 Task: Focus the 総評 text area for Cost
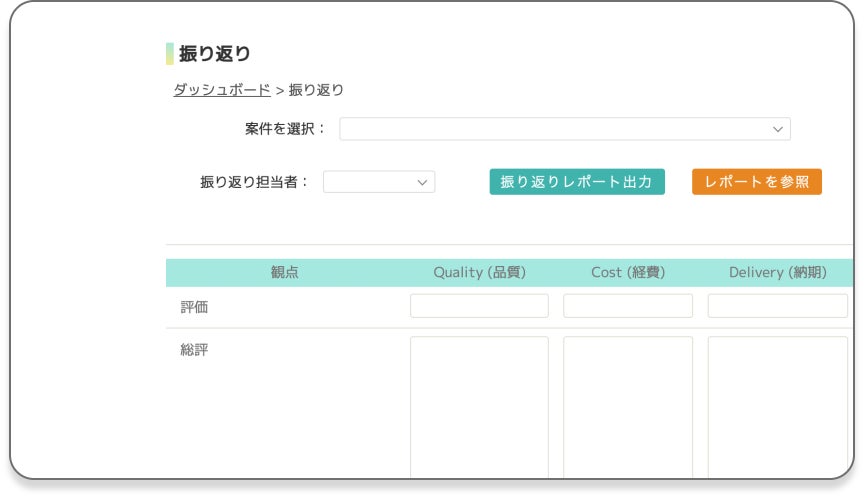tap(627, 405)
